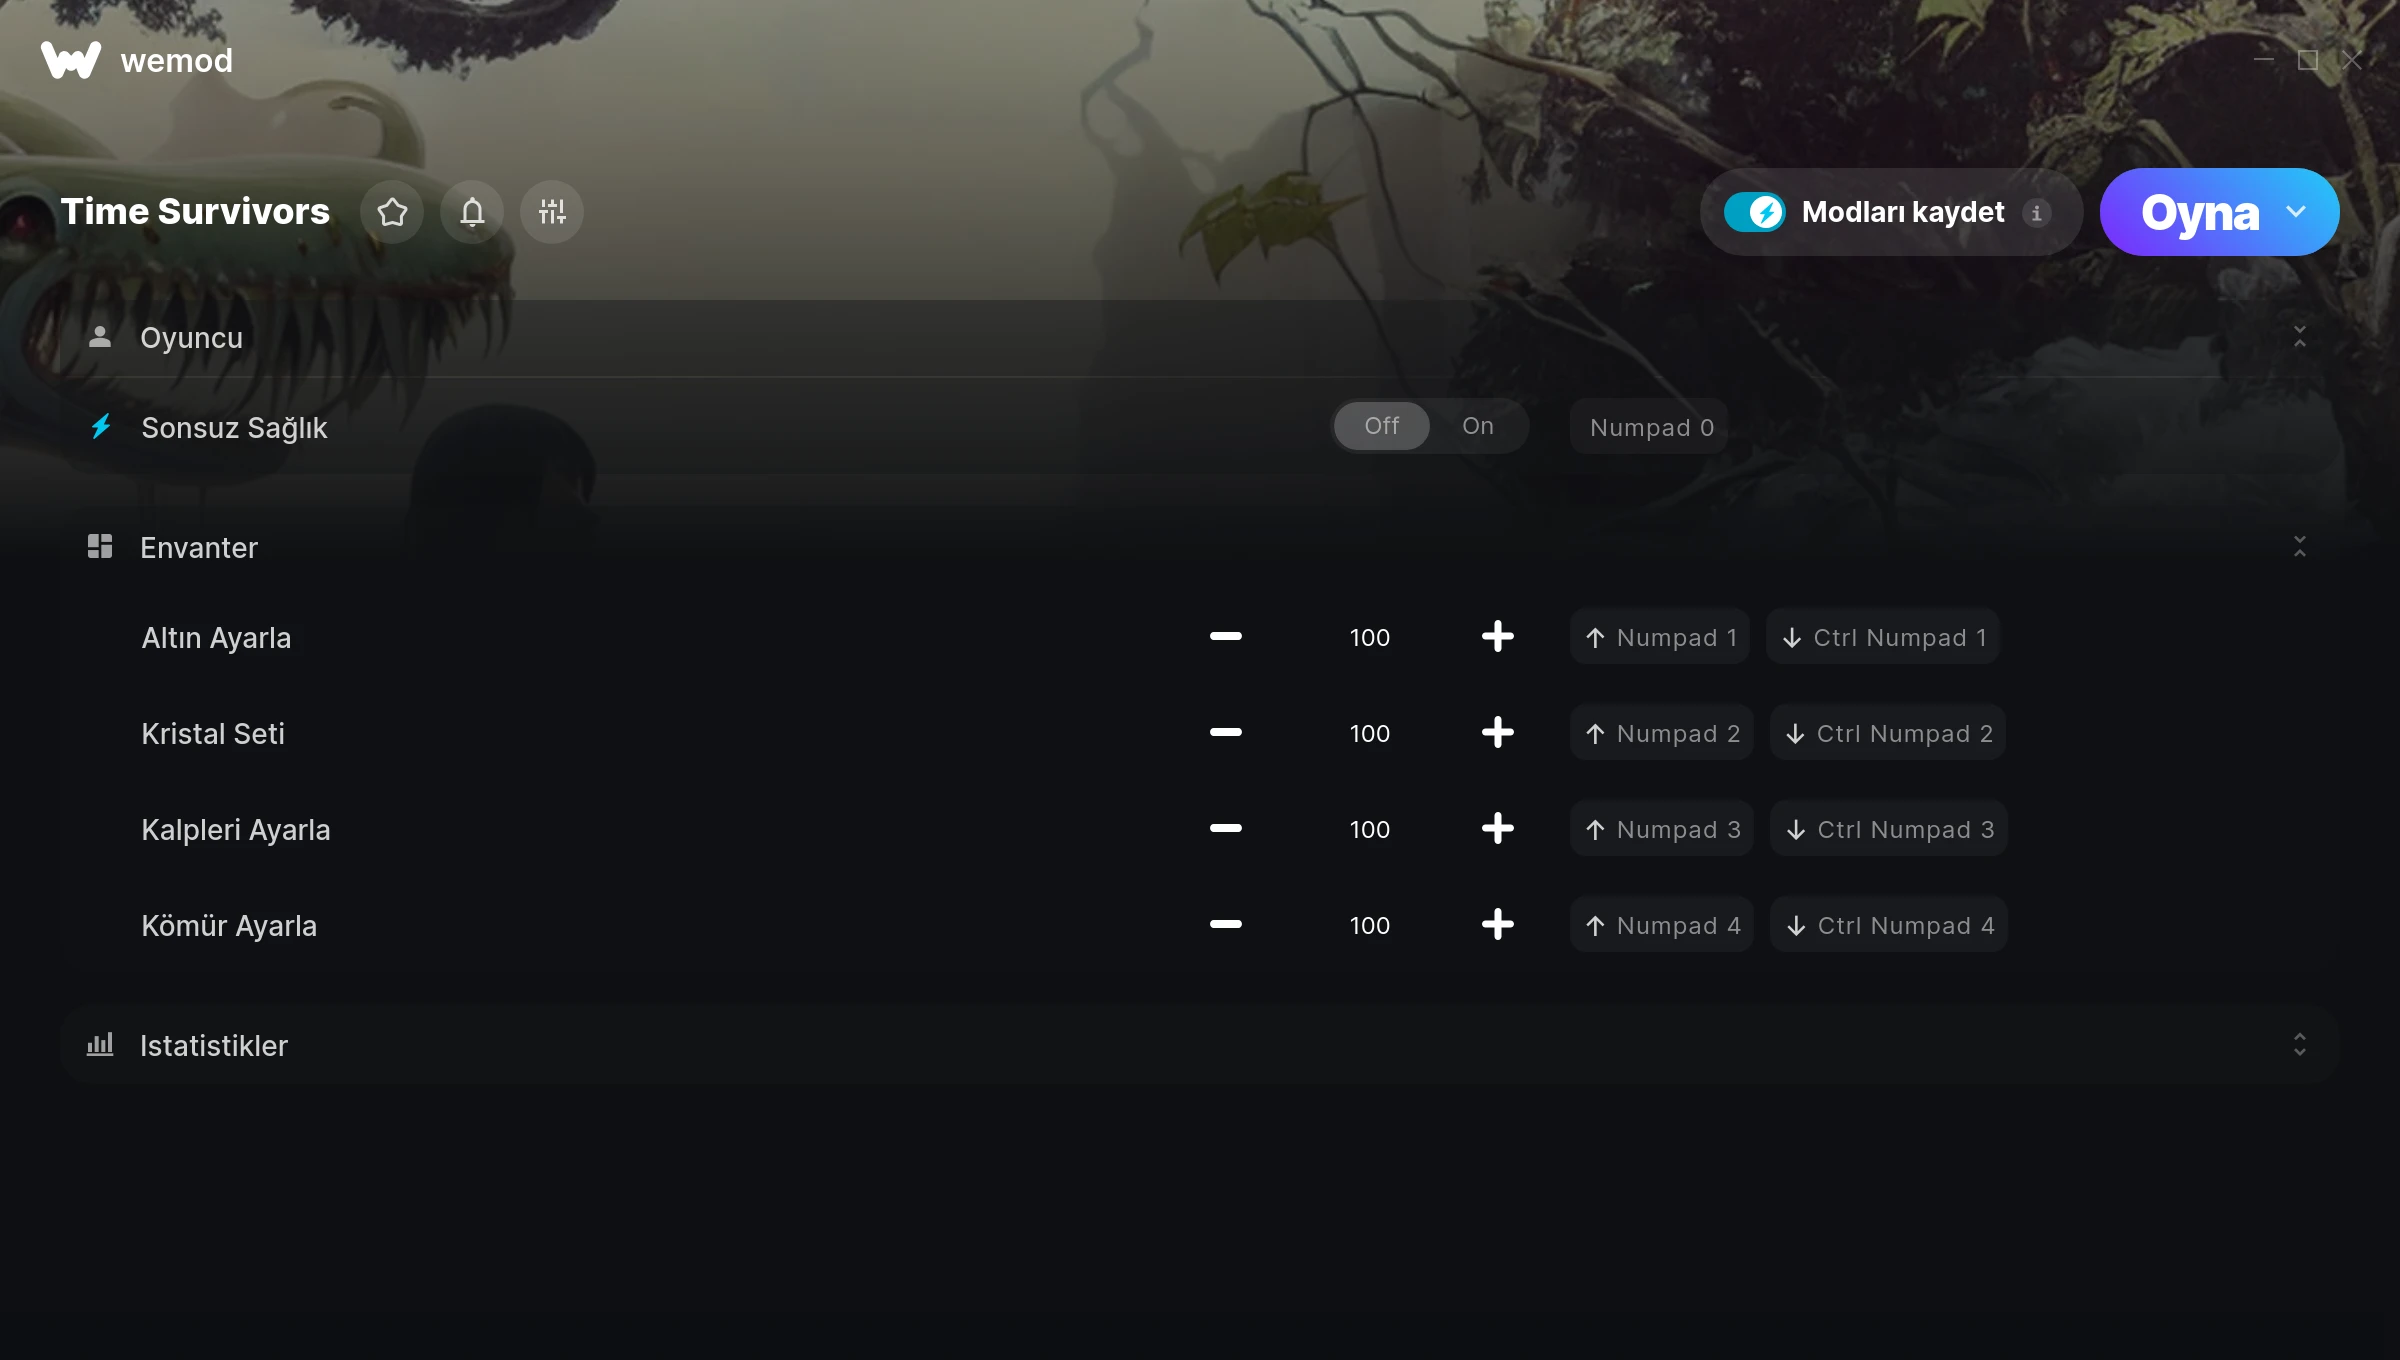Image resolution: width=2400 pixels, height=1360 pixels.
Task: Click the WeMod logo icon
Action: pos(71,60)
